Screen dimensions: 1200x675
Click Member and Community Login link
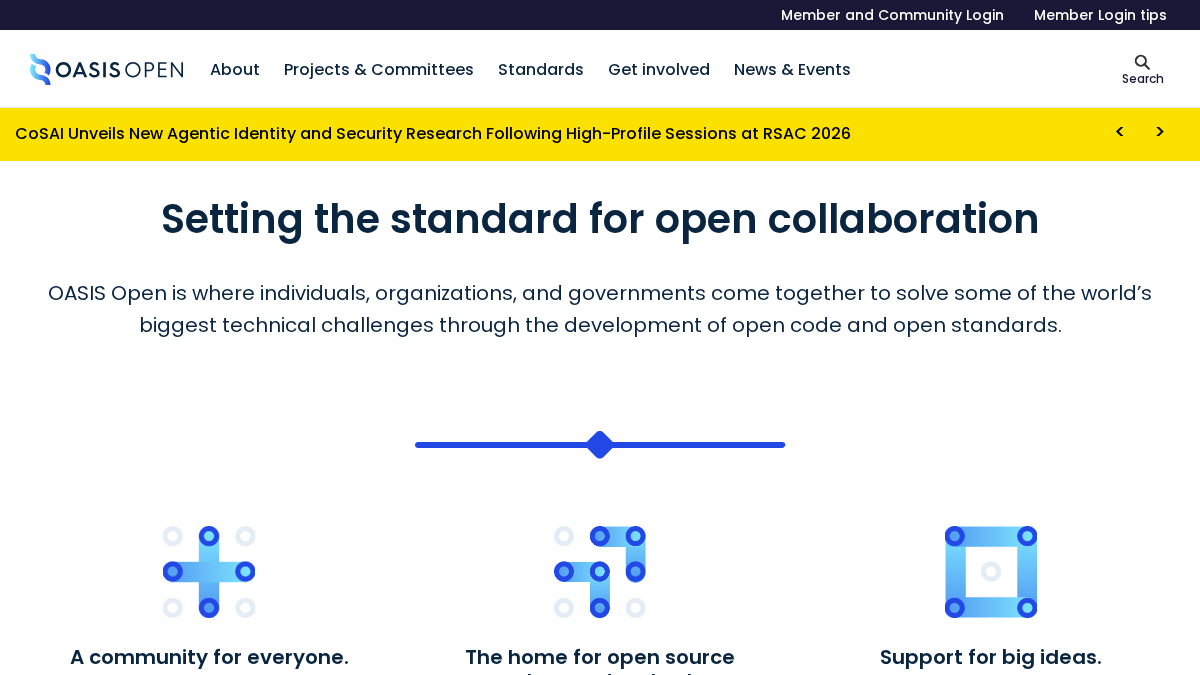point(892,15)
